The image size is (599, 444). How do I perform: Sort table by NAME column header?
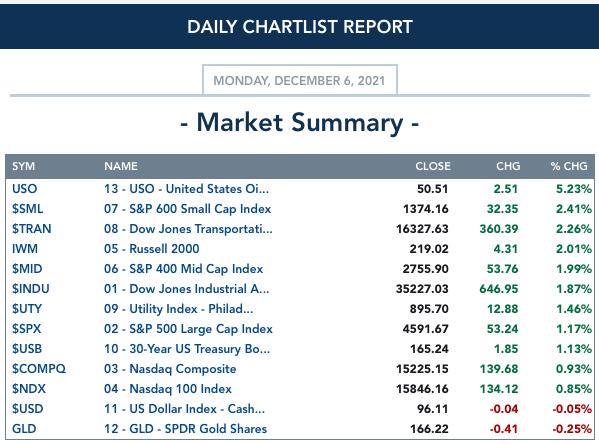[x=121, y=166]
